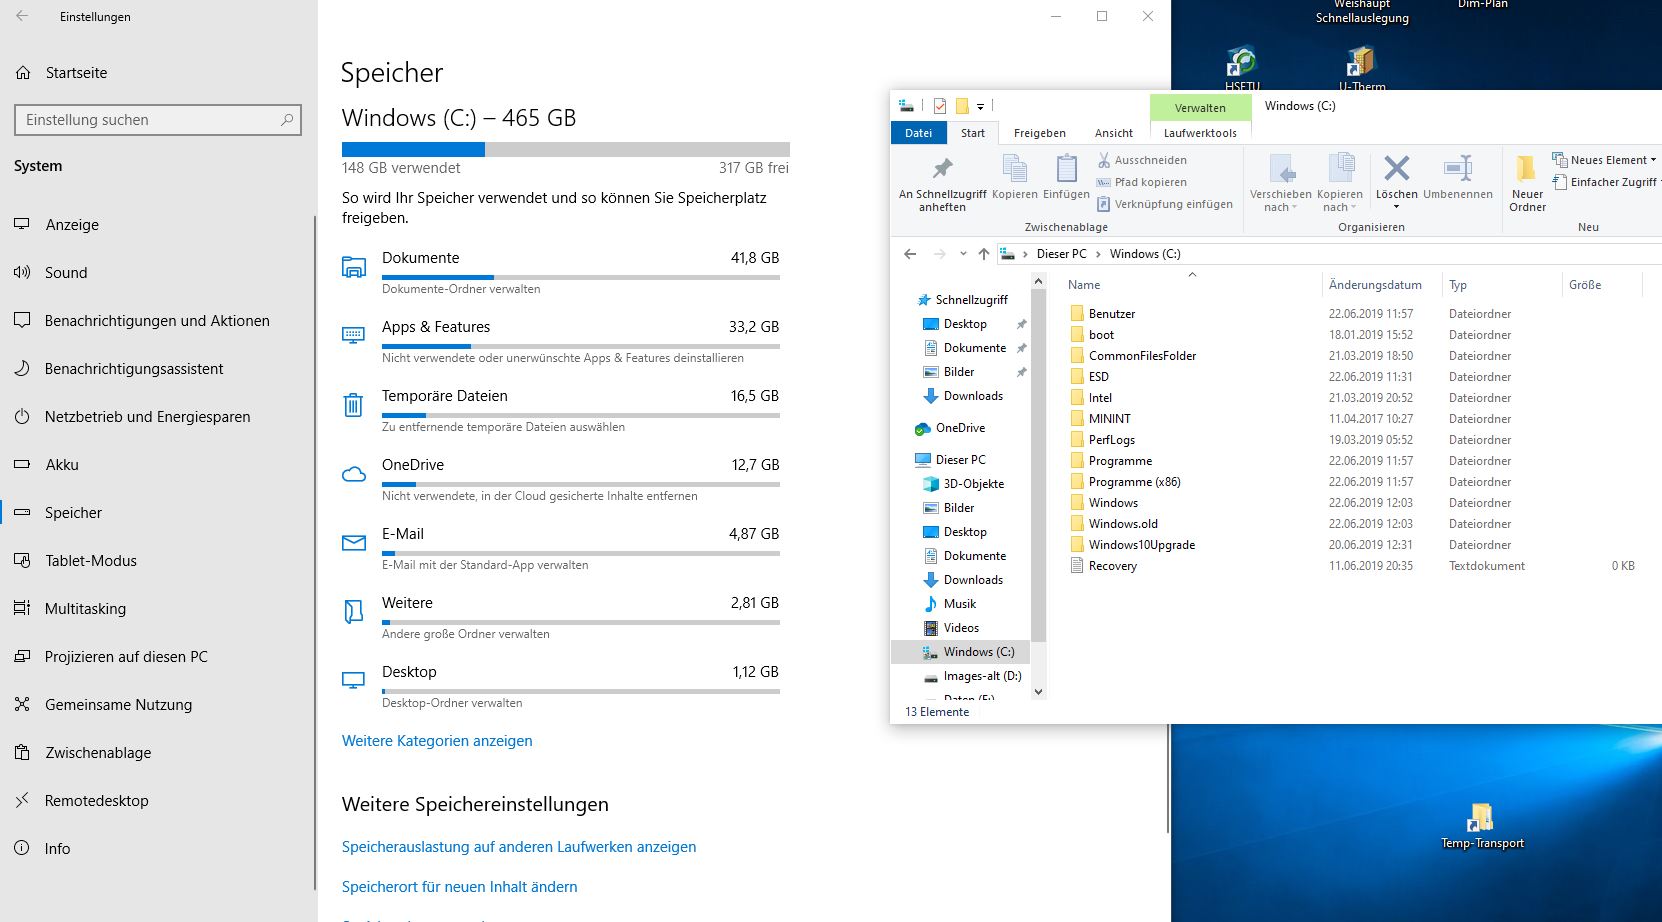Open quick access toolbar customize arrow
Viewport: 1662px width, 922px height.
[981, 106]
